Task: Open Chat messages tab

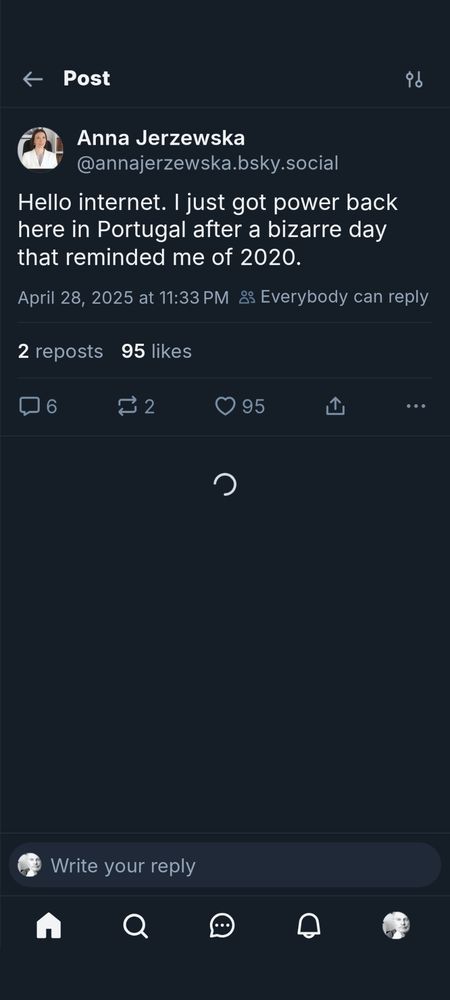Action: [x=222, y=925]
